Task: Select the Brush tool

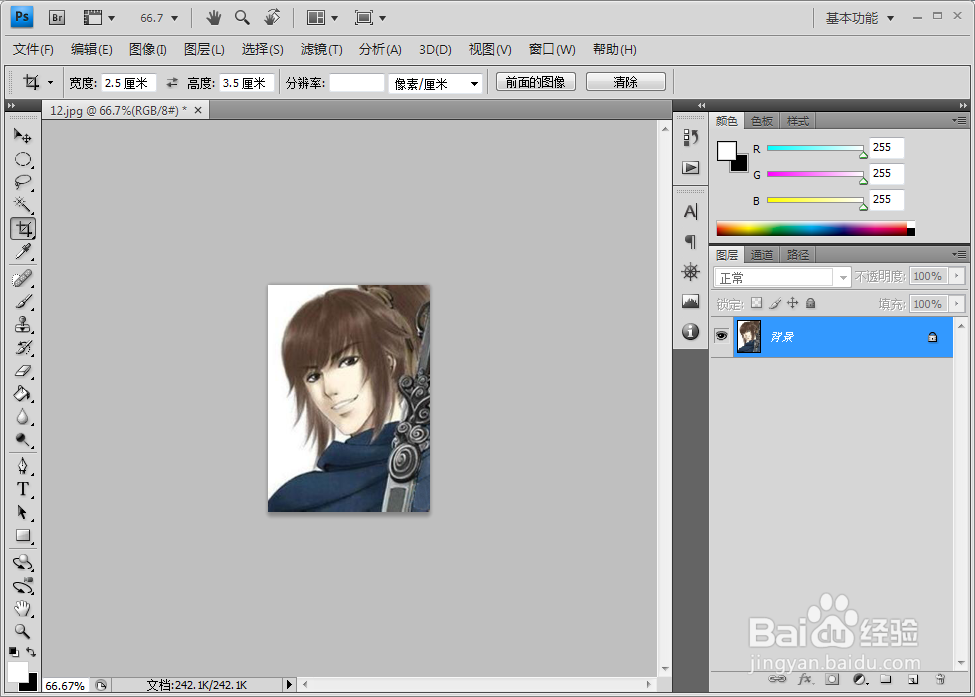Action: 23,302
